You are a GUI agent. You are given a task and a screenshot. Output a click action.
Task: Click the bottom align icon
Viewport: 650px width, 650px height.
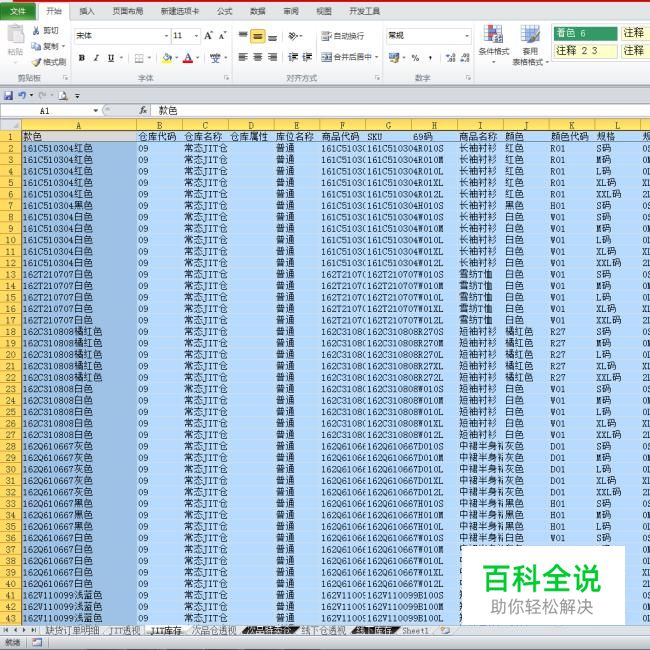[272, 36]
